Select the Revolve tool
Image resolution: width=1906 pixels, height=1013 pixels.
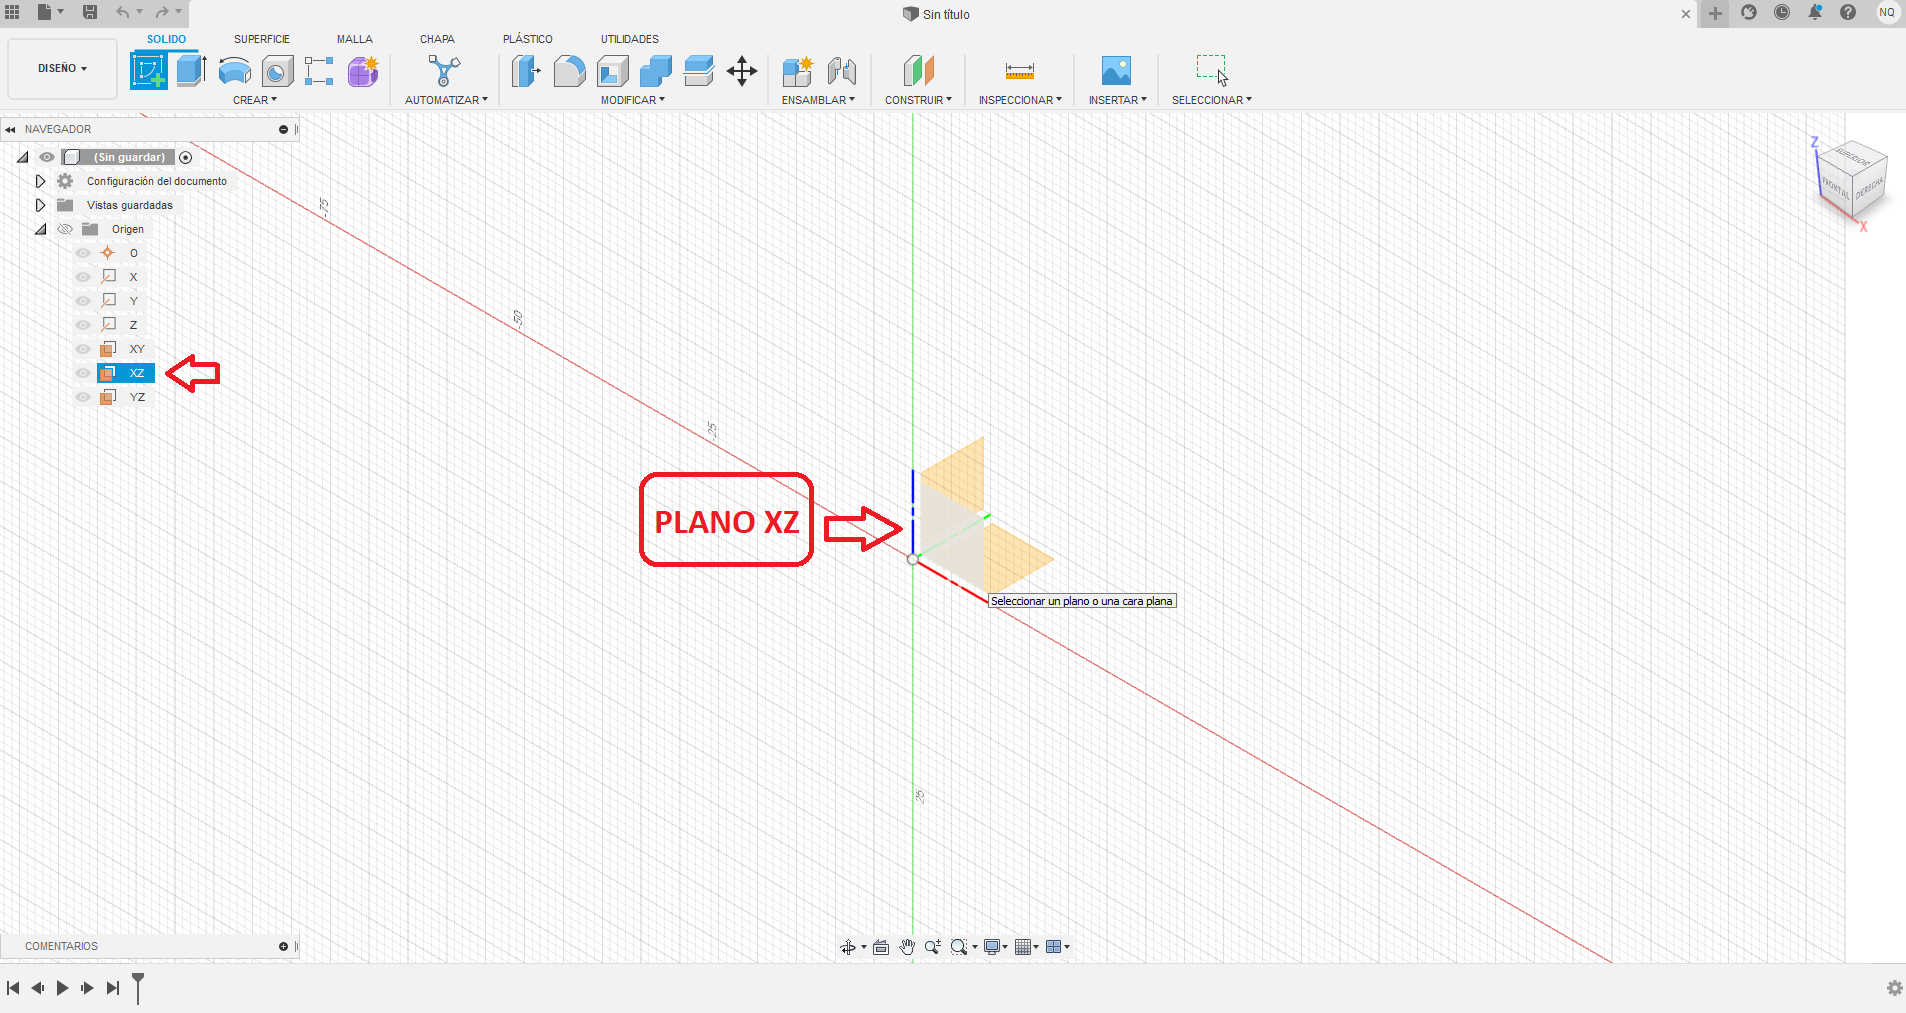tap(235, 71)
